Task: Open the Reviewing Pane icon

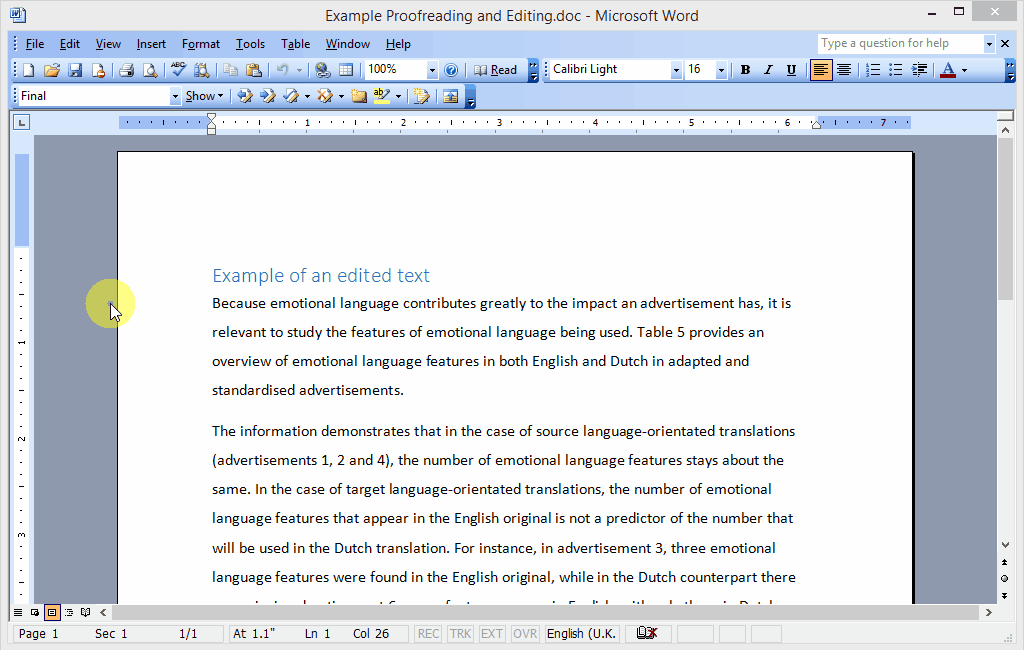Action: tap(450, 96)
